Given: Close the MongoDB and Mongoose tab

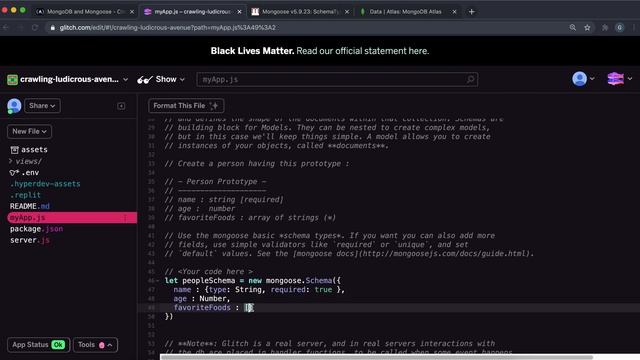Looking at the screenshot, I should (x=132, y=12).
